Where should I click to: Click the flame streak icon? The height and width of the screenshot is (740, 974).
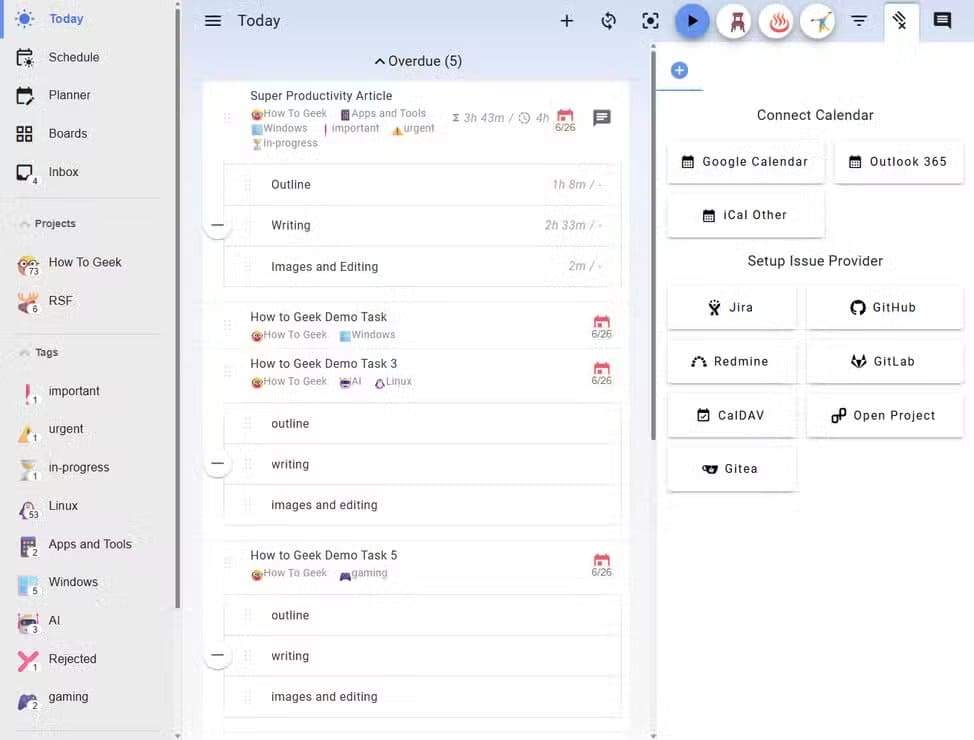click(x=777, y=20)
